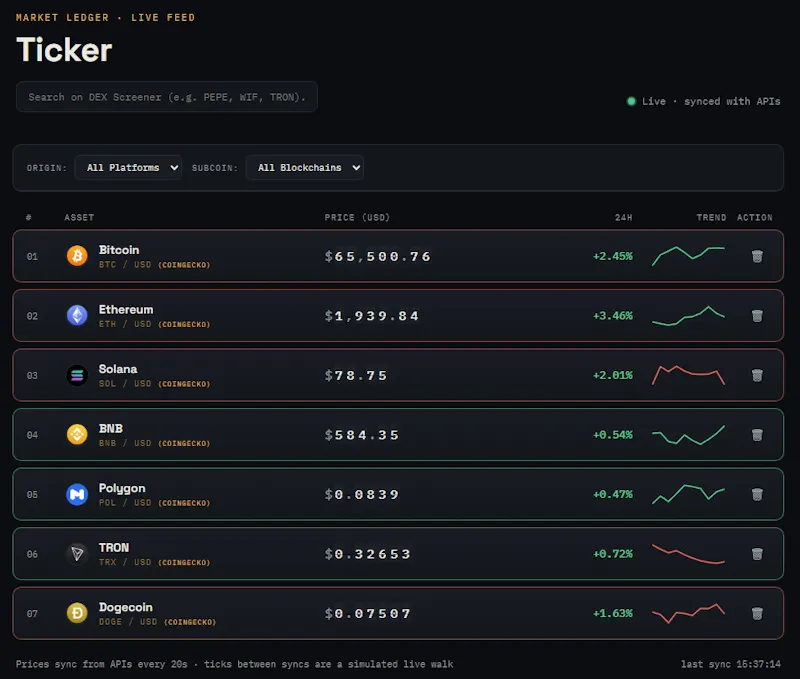Image resolution: width=800 pixels, height=679 pixels.
Task: Click BNB price $584.35
Action: [362, 435]
